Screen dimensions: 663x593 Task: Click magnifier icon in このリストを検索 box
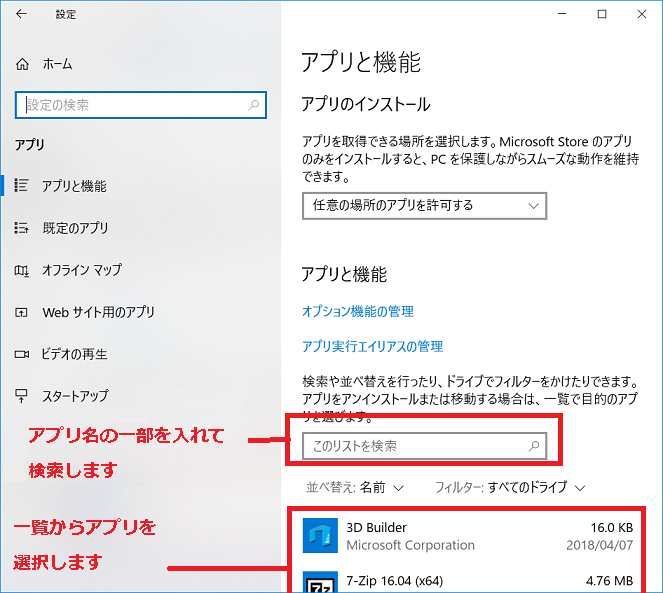[x=534, y=446]
